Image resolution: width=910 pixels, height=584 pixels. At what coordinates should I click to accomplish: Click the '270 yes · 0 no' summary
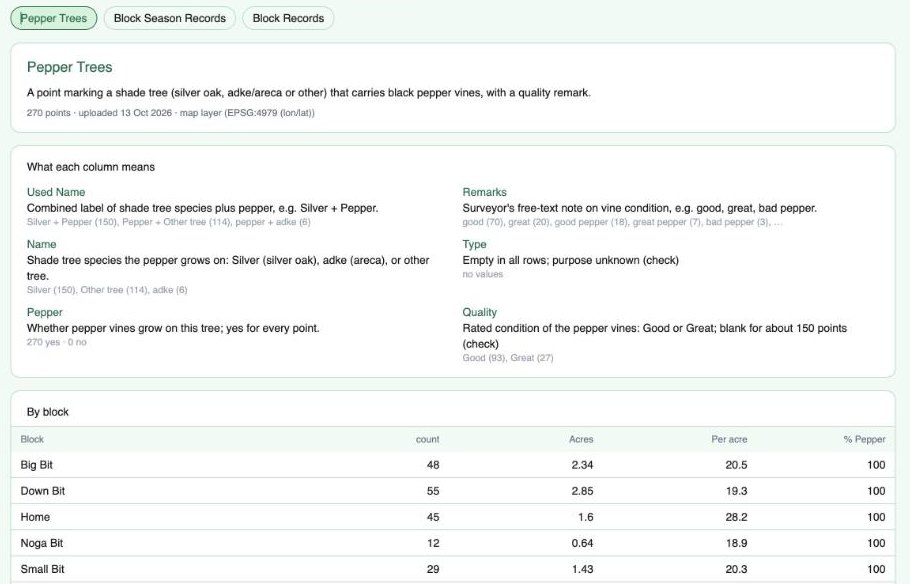56,342
